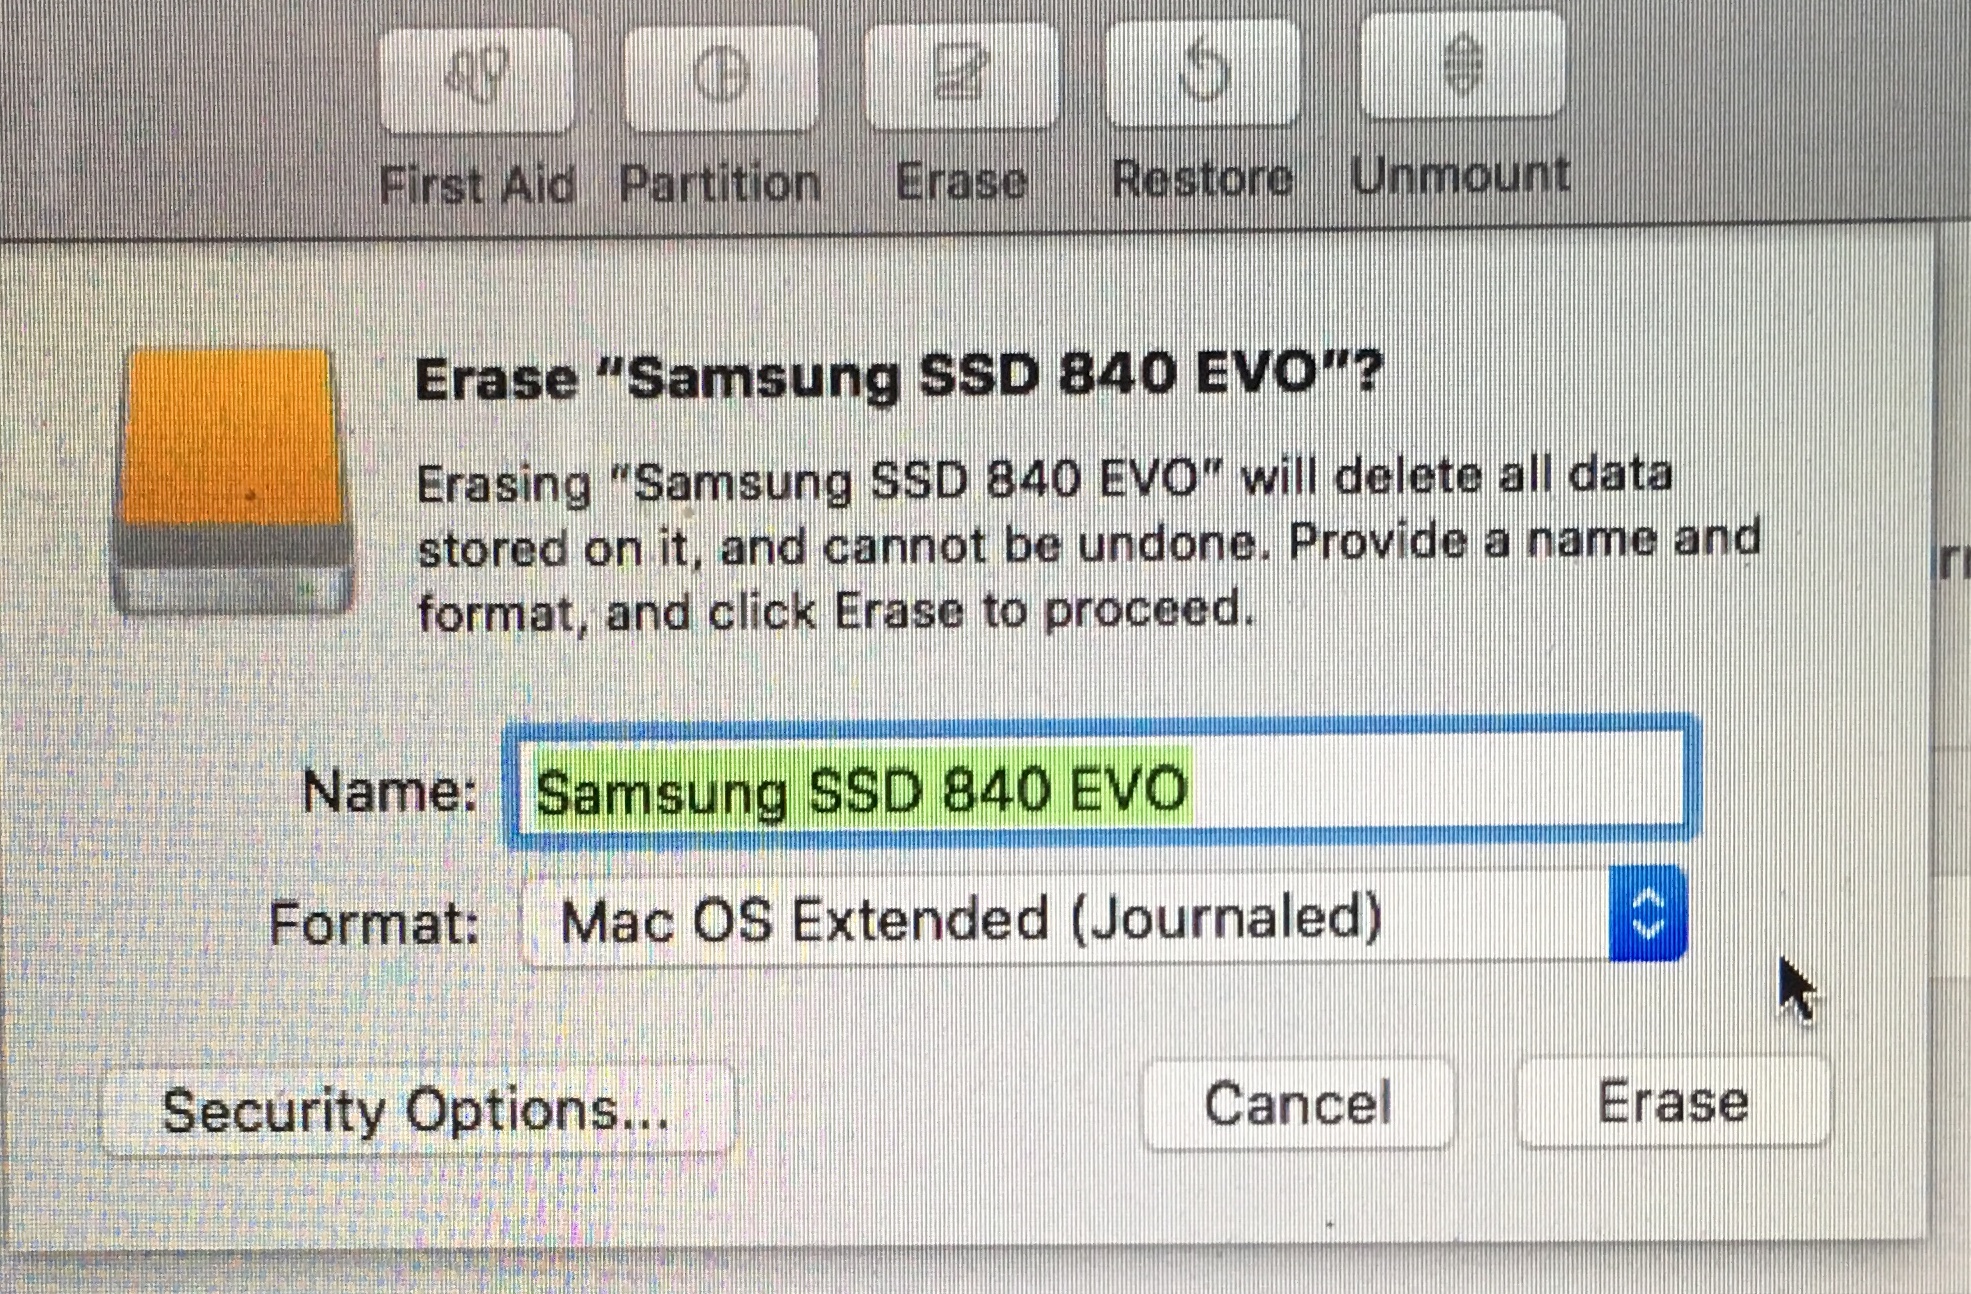Open Security Options

[x=417, y=1111]
